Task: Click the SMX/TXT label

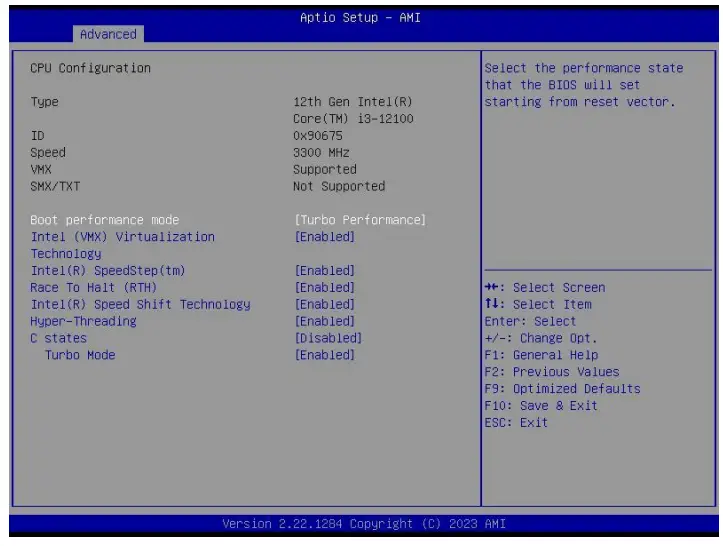Action: tap(55, 186)
